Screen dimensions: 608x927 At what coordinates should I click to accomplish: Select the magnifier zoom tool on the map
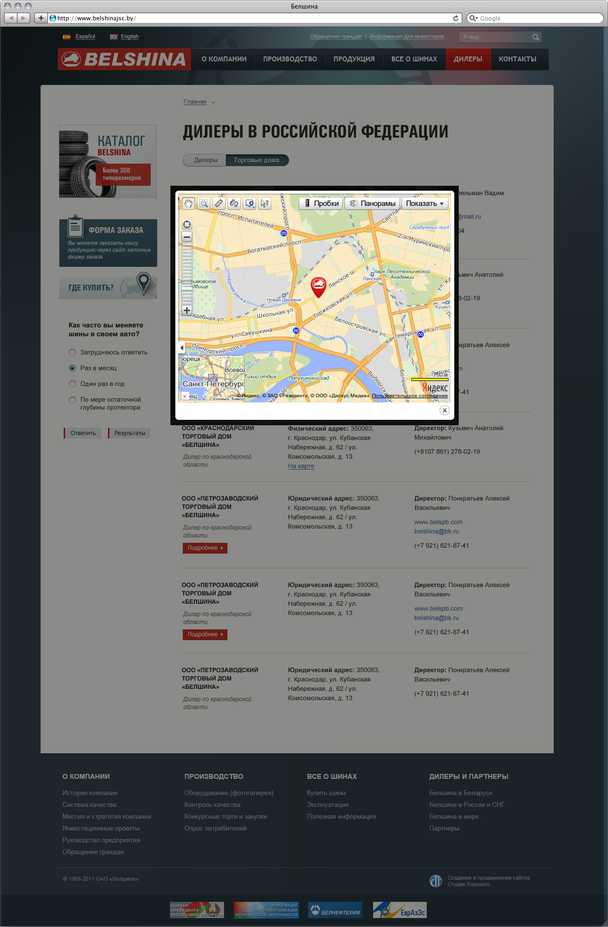coord(203,203)
